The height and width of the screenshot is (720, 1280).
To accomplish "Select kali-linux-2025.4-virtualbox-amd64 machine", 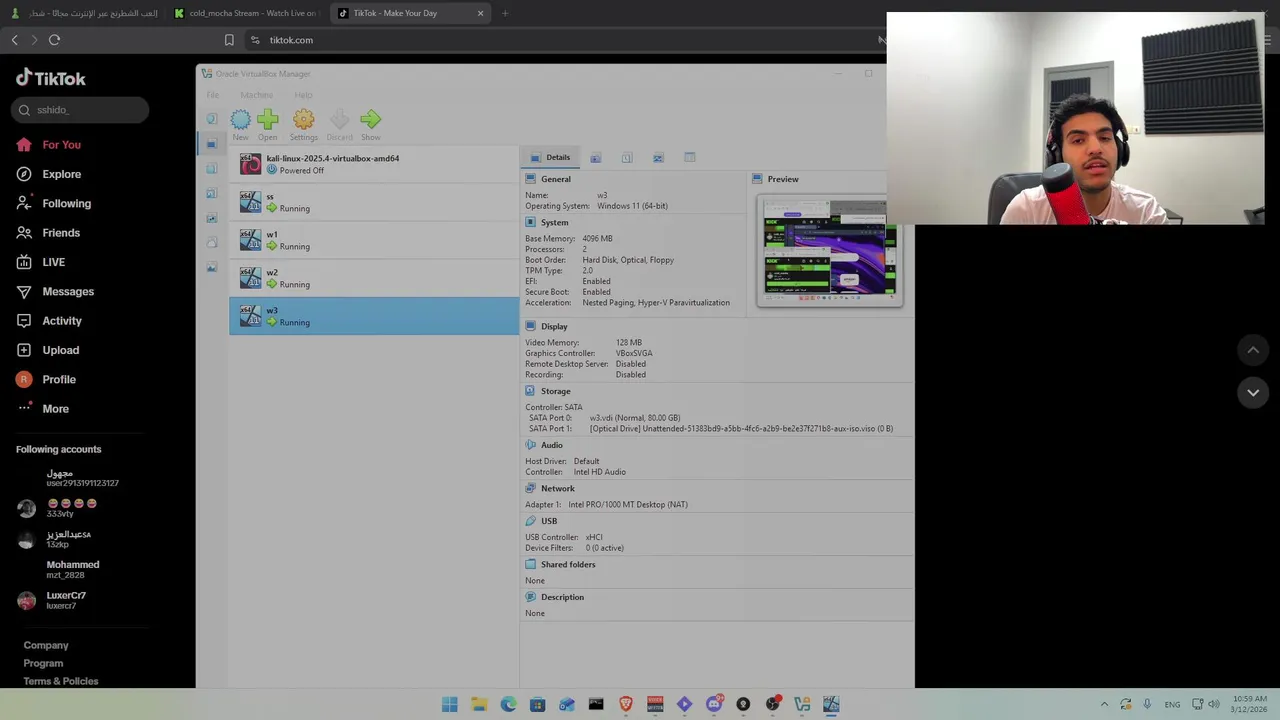I will point(374,164).
